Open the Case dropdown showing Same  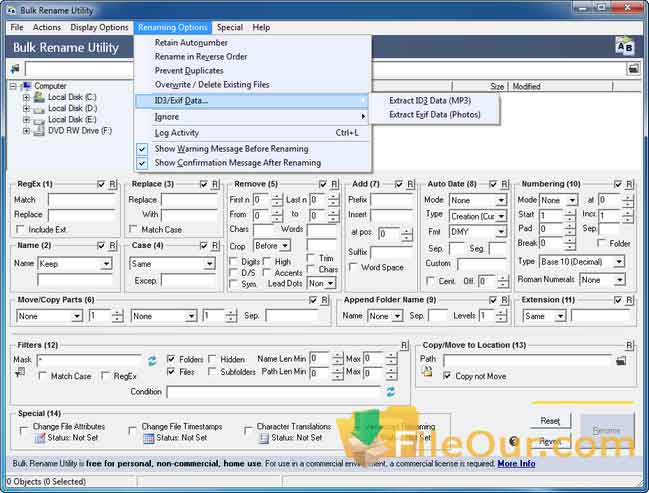[x=172, y=264]
